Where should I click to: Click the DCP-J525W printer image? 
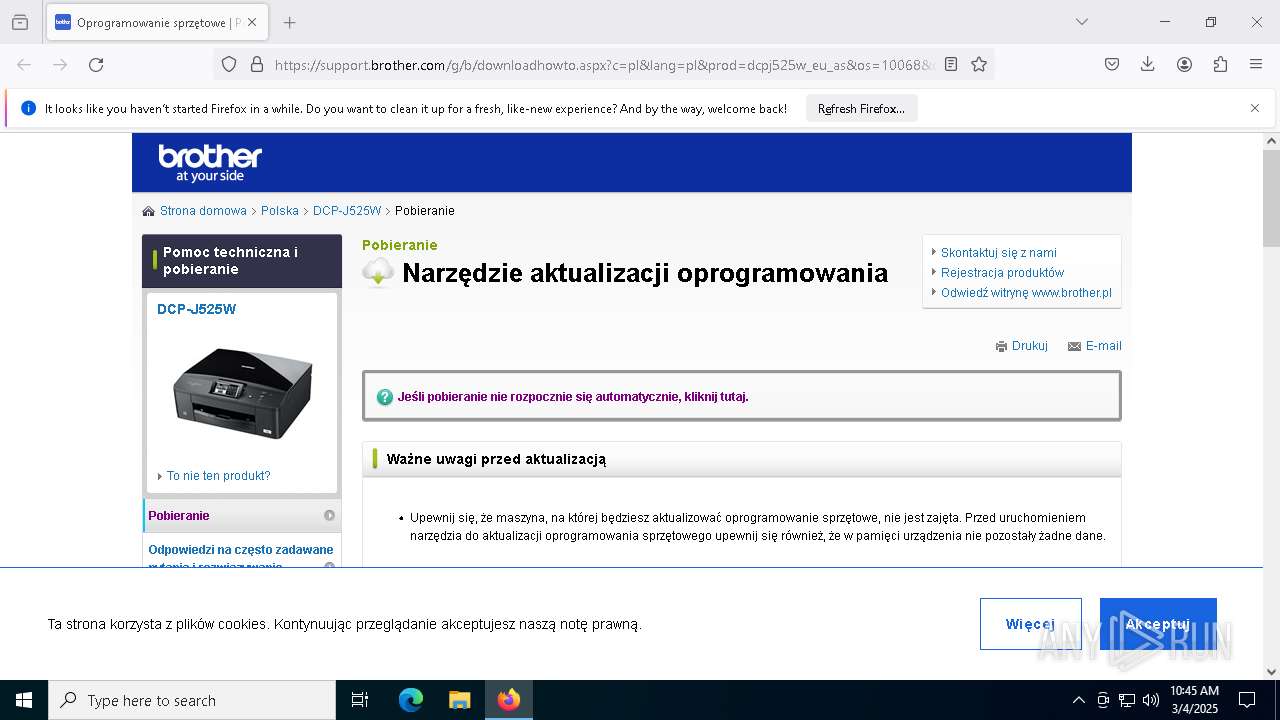(242, 393)
